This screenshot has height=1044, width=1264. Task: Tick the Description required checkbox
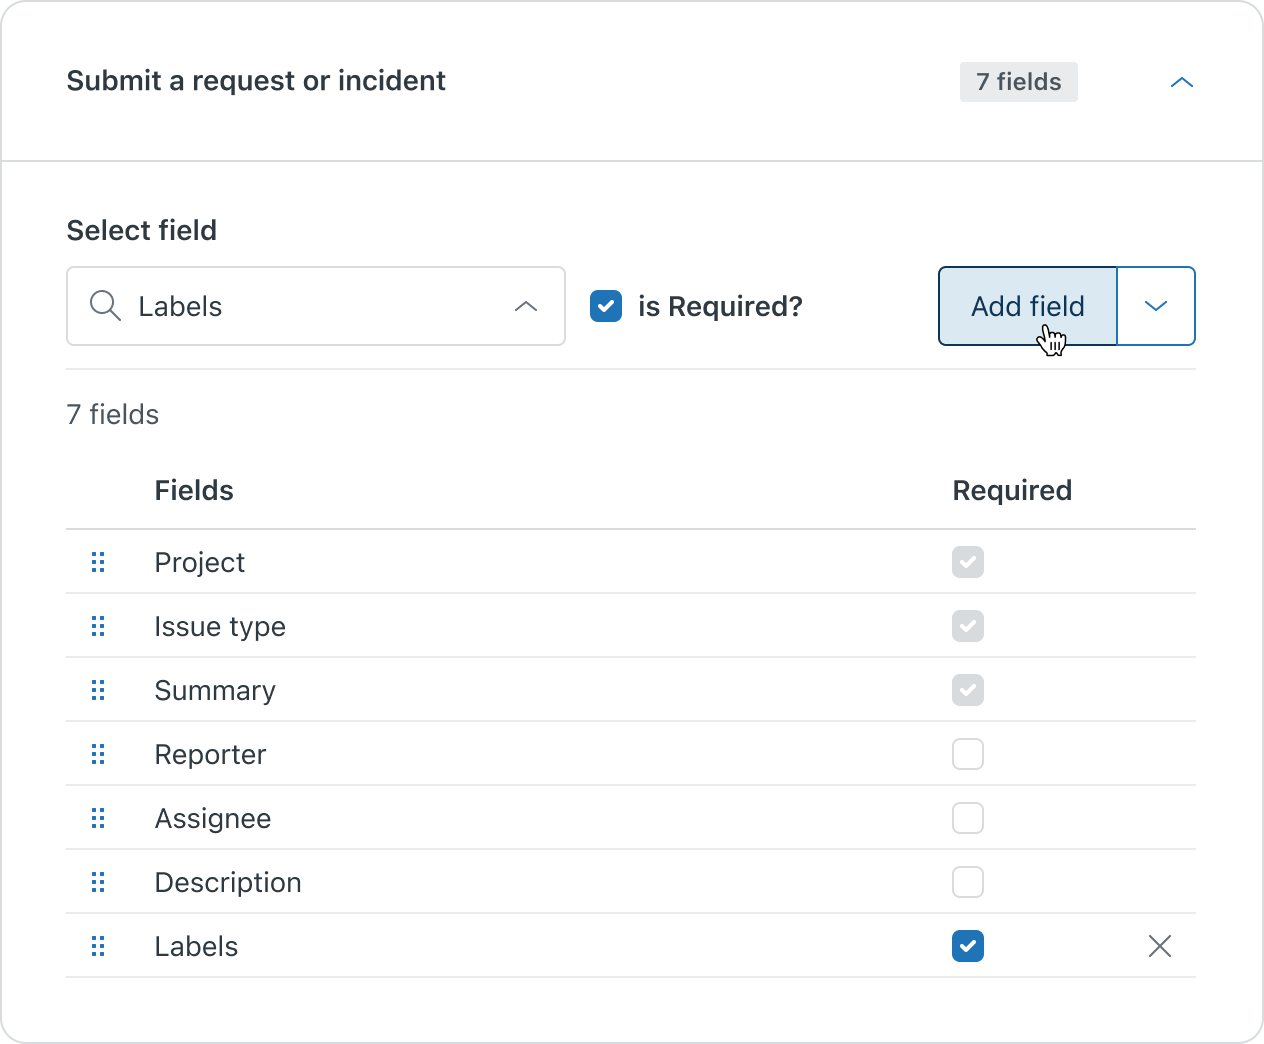(967, 882)
